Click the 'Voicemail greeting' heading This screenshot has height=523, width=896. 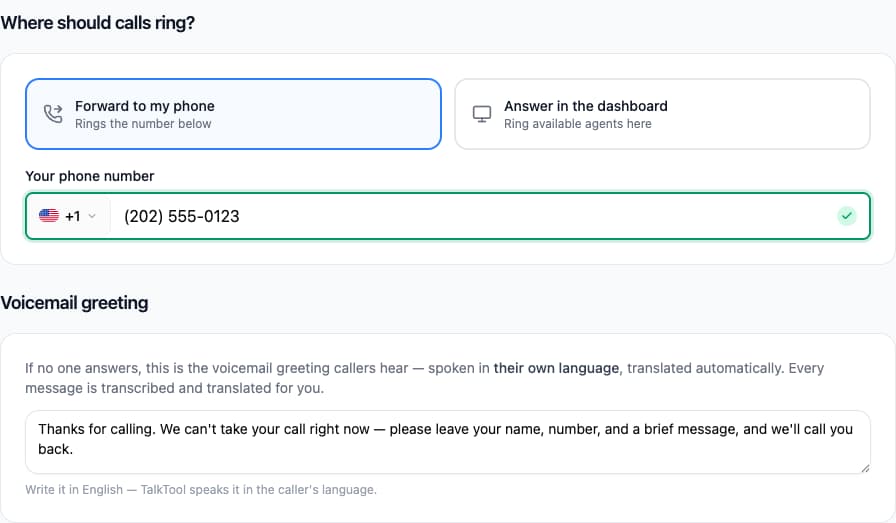[x=74, y=303]
